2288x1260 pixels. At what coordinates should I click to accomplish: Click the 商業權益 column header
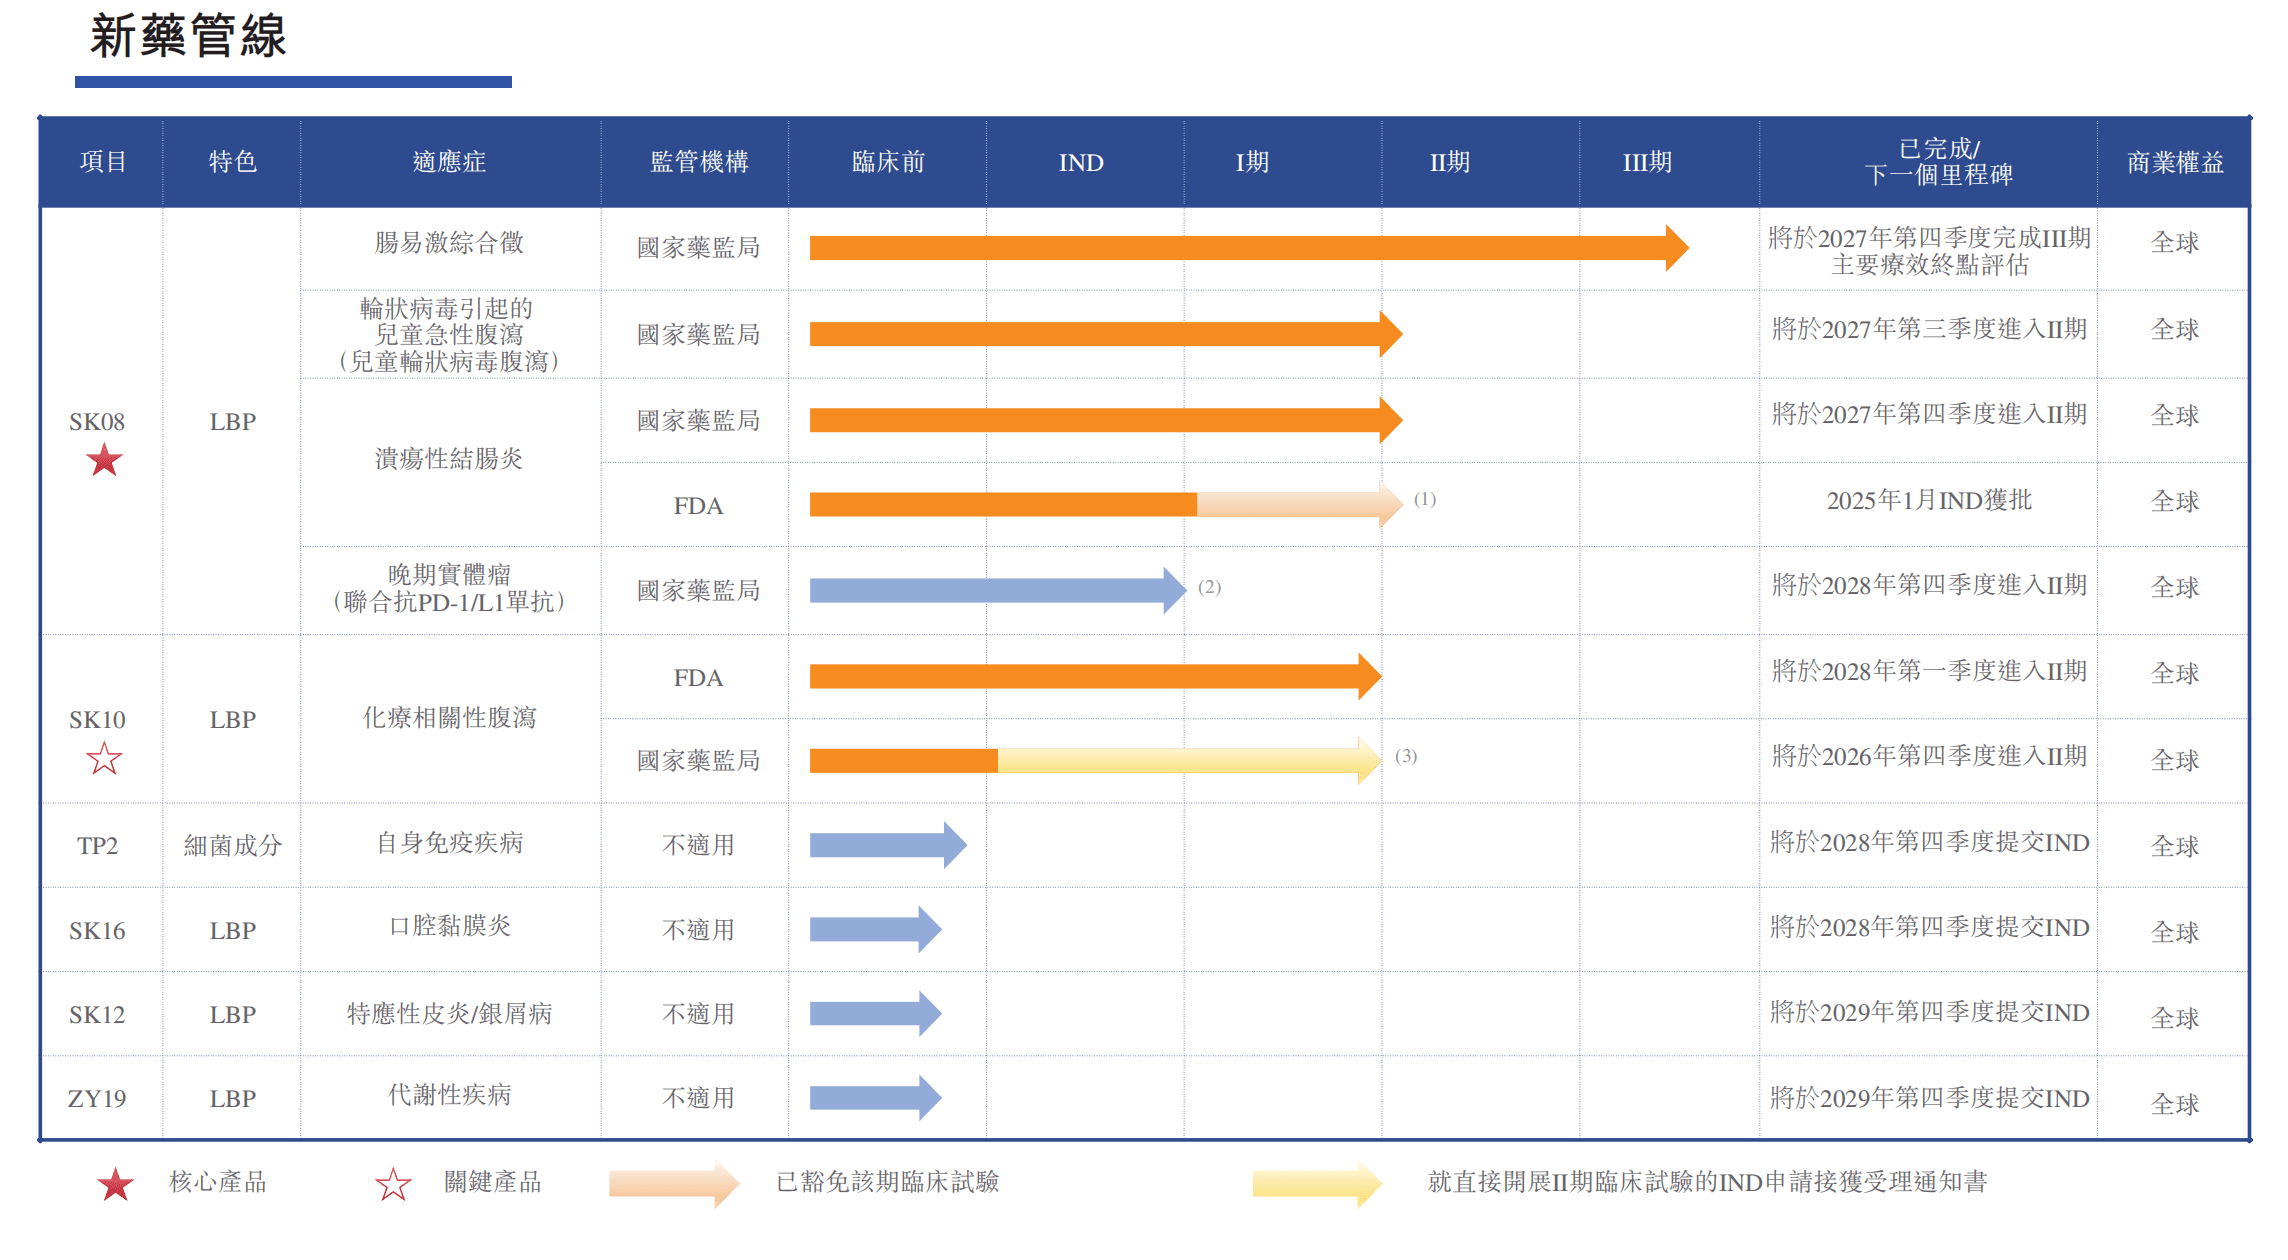coord(2175,162)
